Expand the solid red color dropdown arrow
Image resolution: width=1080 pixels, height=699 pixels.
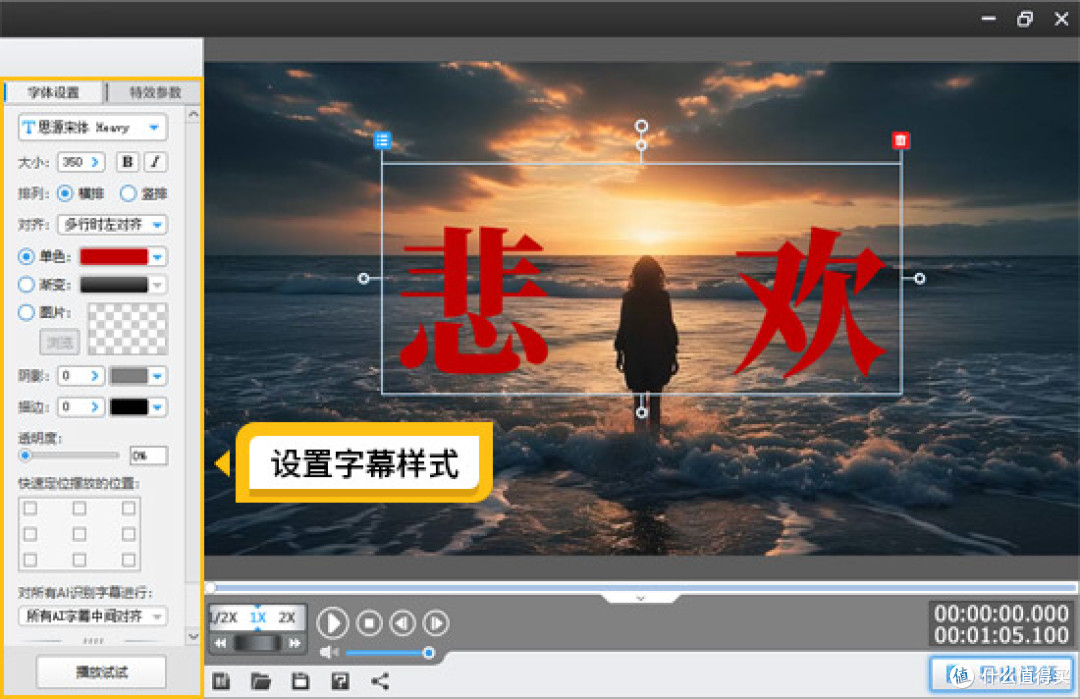click(x=158, y=257)
